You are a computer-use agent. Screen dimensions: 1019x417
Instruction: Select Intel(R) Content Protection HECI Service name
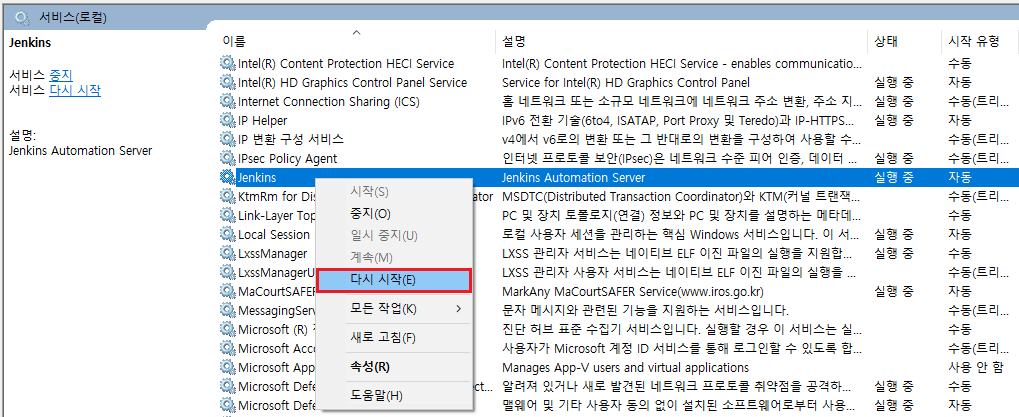coord(346,64)
